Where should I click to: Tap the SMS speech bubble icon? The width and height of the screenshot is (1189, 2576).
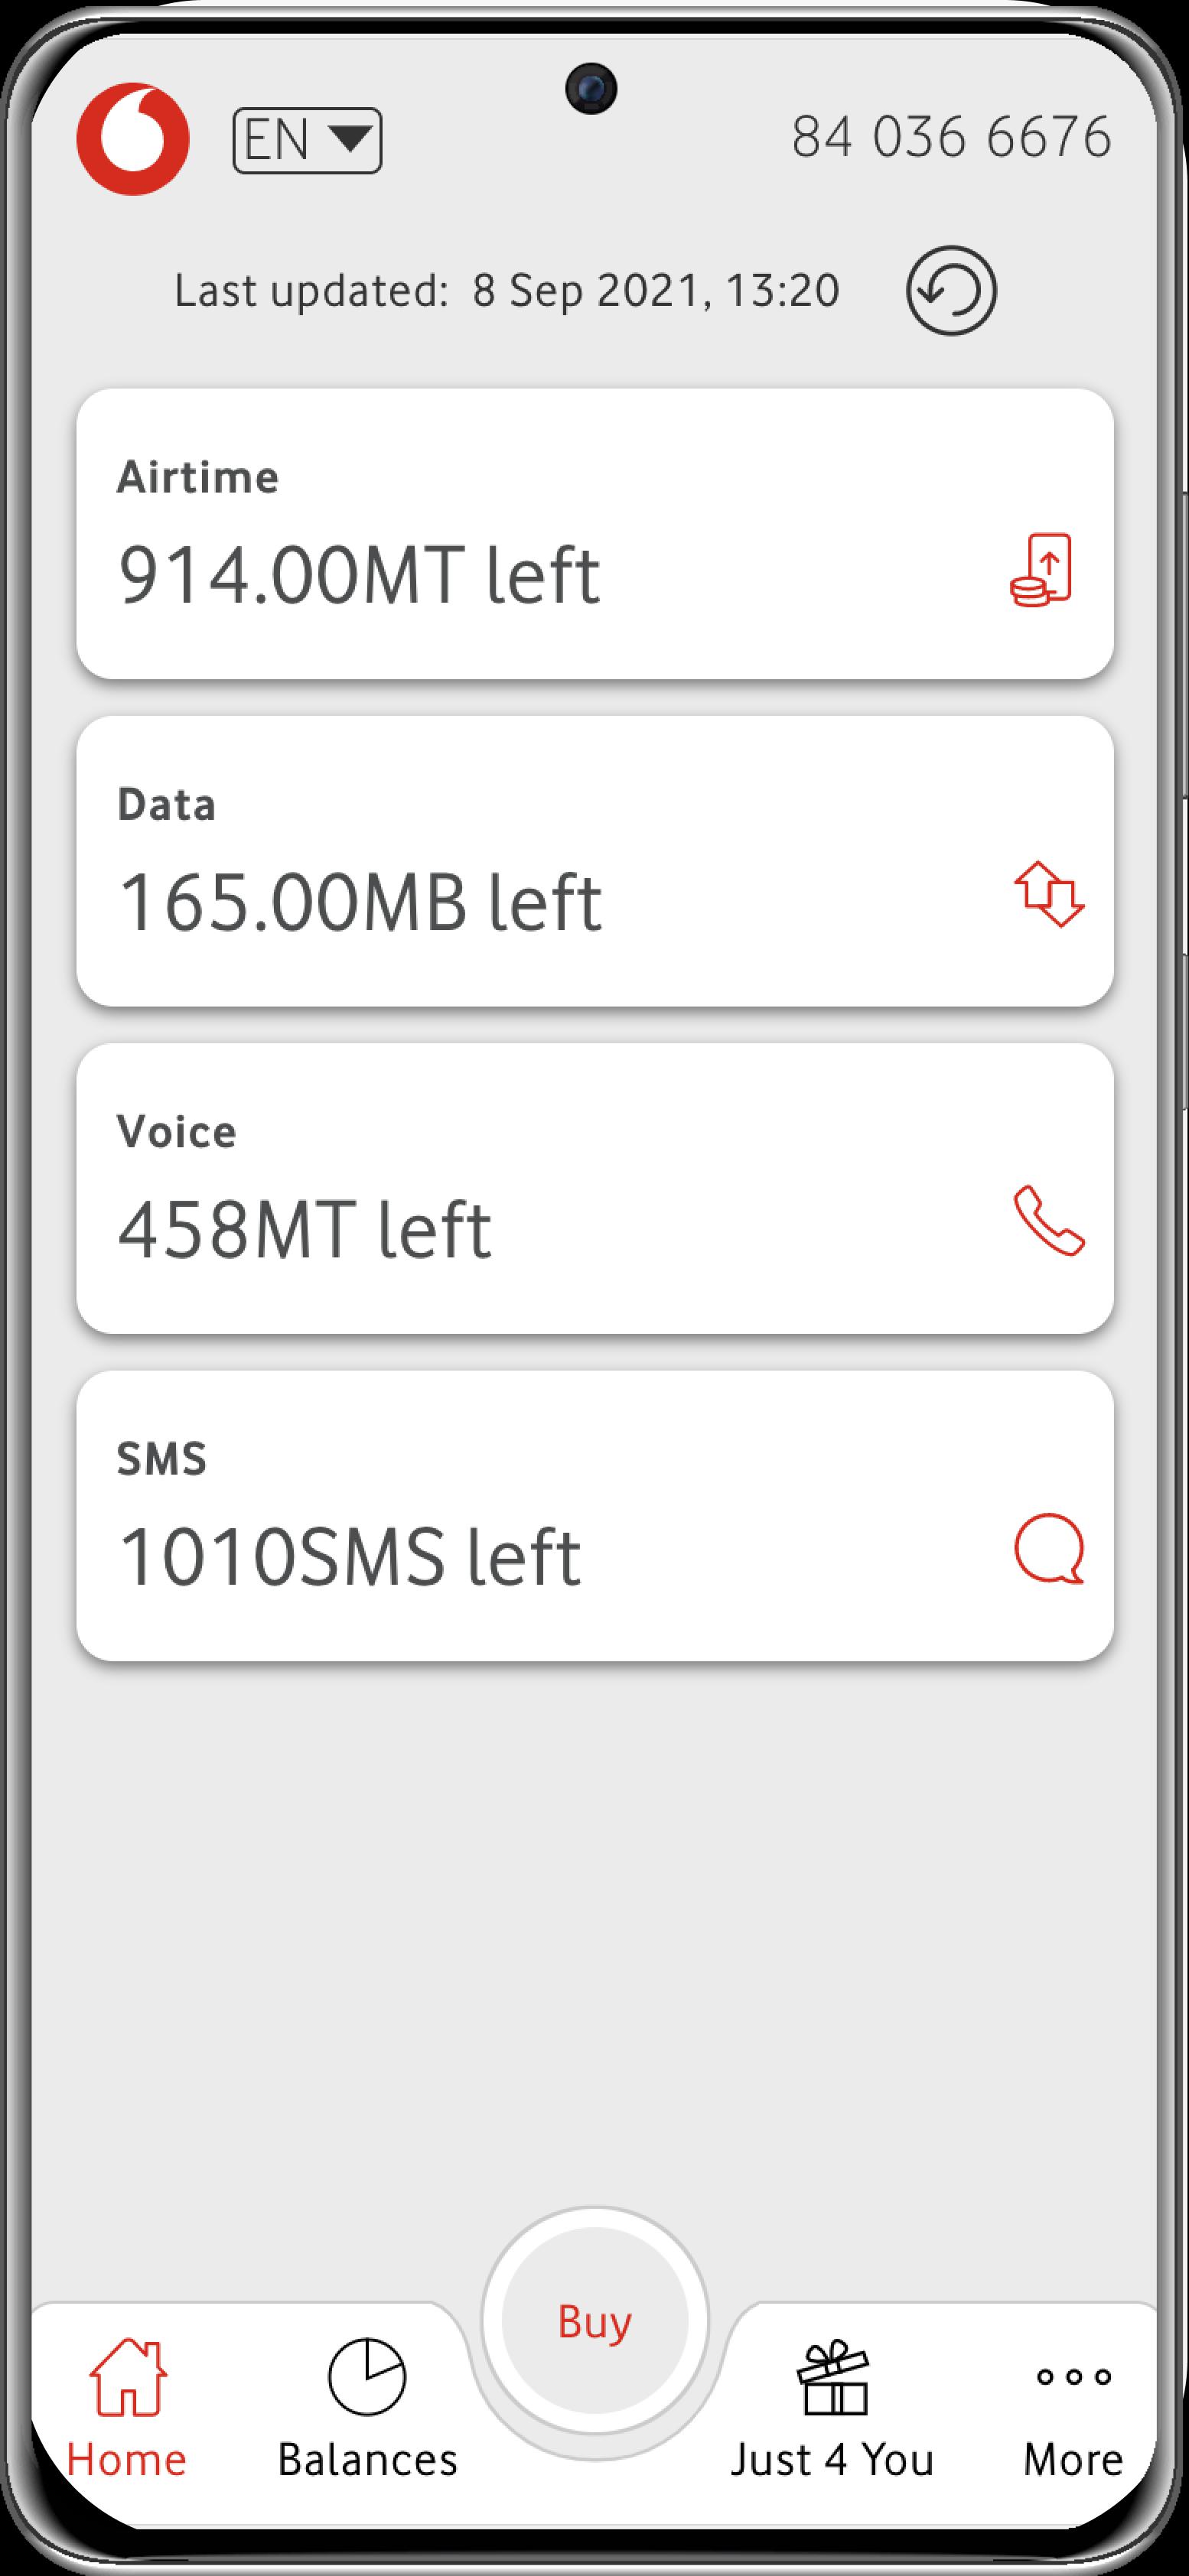[x=1049, y=1548]
